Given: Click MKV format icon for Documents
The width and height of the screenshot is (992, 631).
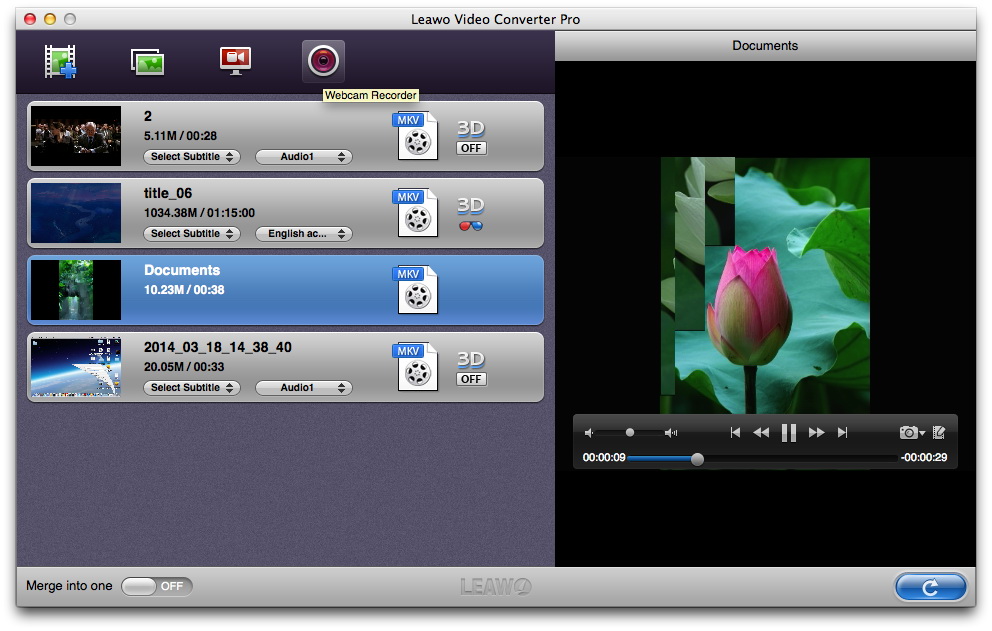Looking at the screenshot, I should point(416,290).
